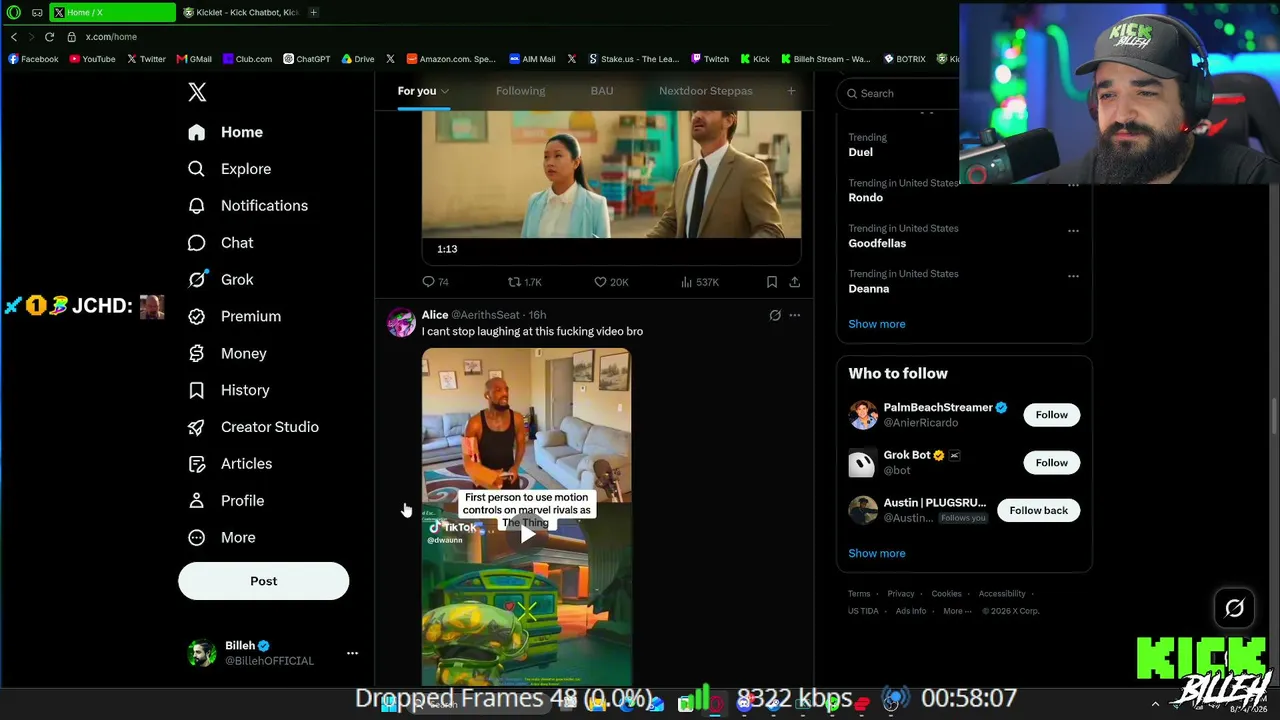
Task: Go to Profile in the sidebar
Action: tap(227, 501)
